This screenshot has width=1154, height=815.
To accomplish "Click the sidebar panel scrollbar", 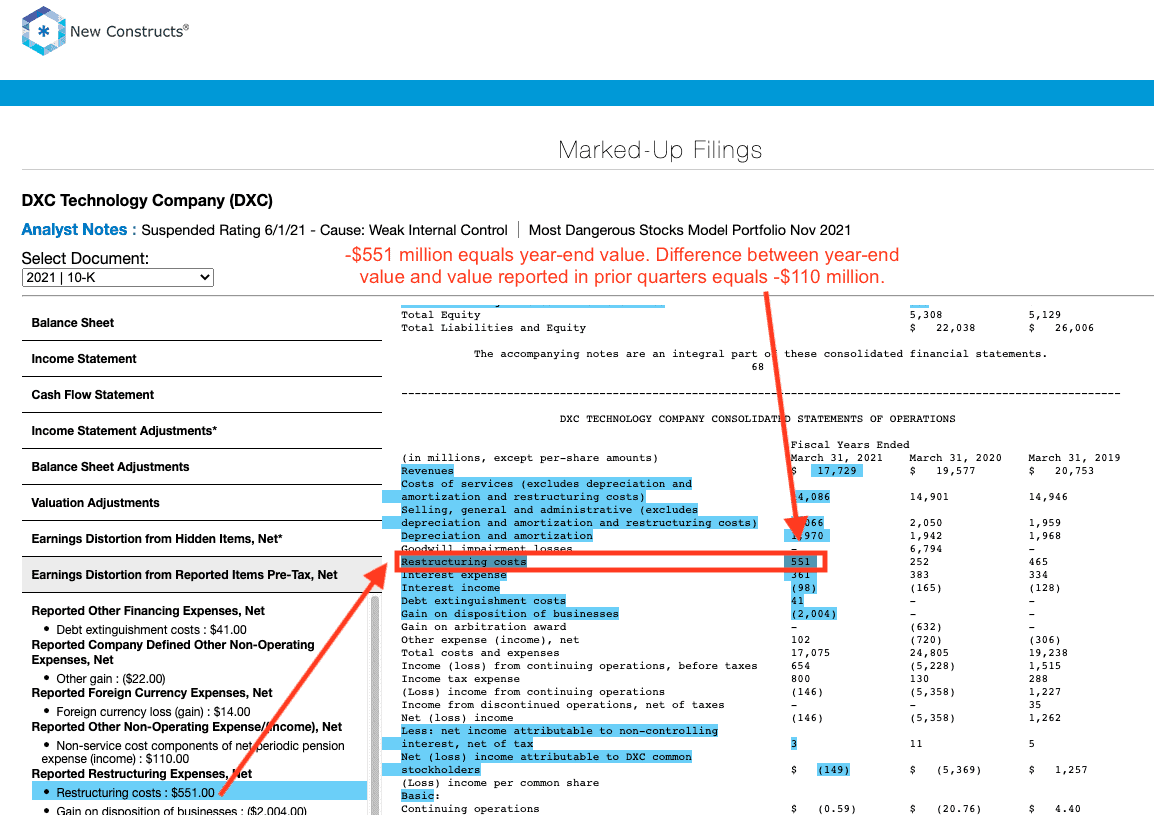I will click(x=375, y=705).
